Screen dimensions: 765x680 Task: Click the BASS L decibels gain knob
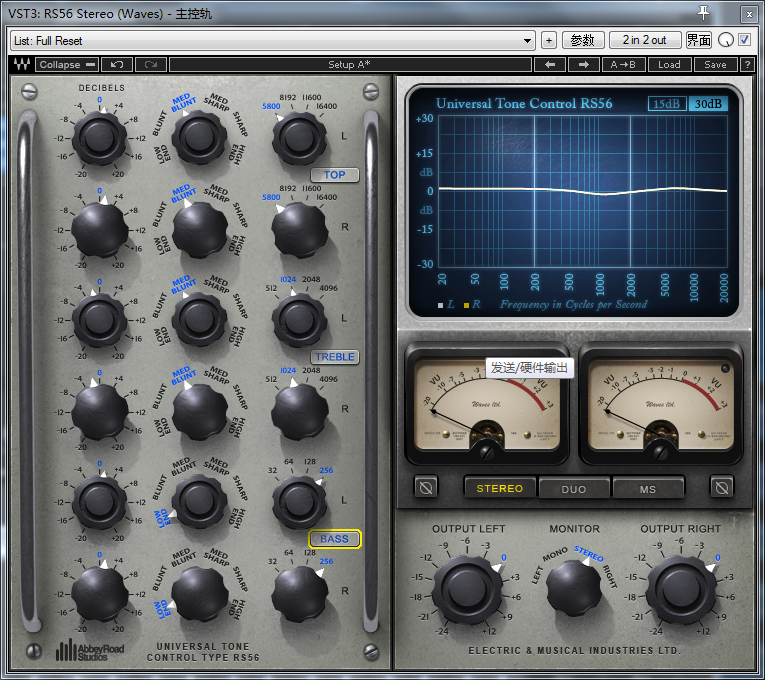[x=100, y=502]
